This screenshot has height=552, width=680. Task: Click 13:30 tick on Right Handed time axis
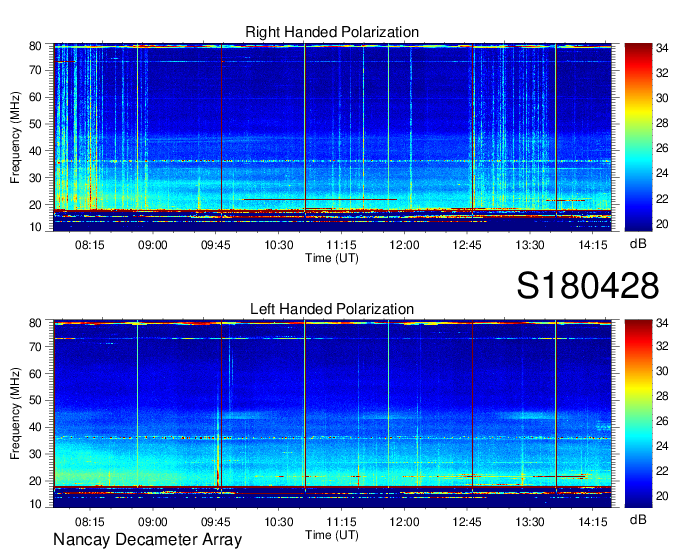pyautogui.click(x=530, y=245)
